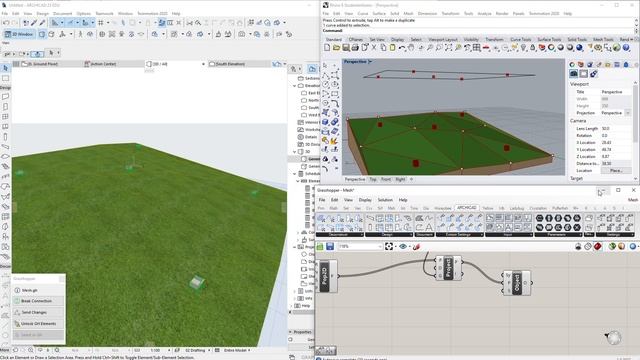The height and width of the screenshot is (360, 640).
Task: Toggle the 3D Window button in ARCHICAD
Action: point(20,34)
